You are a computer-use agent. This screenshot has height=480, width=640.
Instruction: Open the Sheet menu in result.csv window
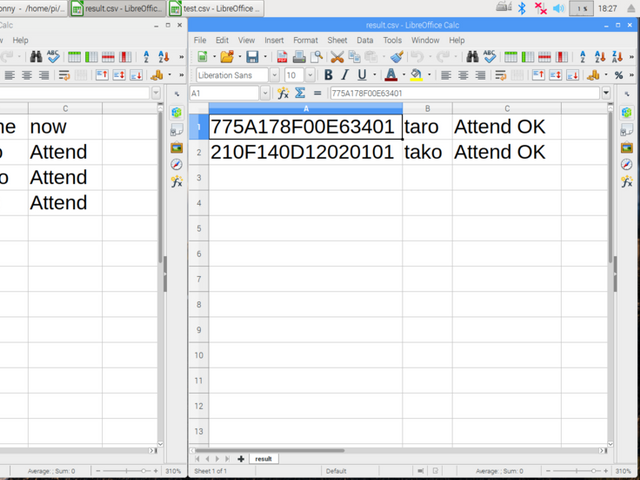pyautogui.click(x=337, y=40)
